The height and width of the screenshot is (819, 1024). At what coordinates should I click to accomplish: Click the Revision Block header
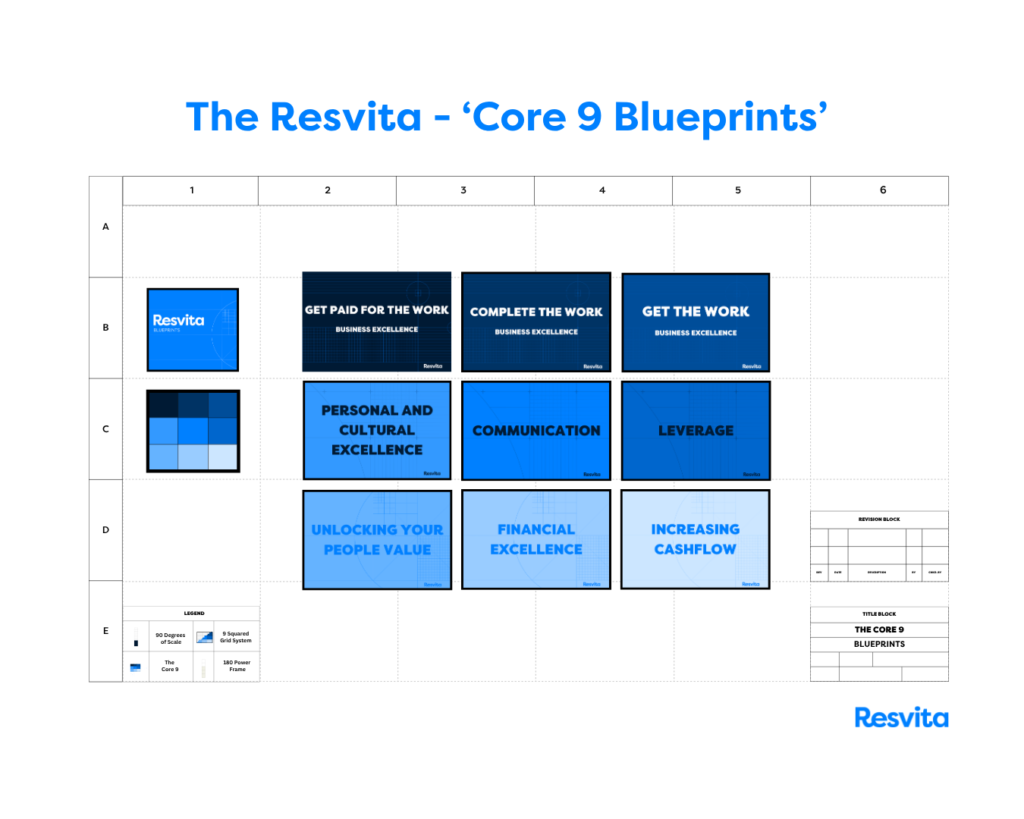[879, 520]
